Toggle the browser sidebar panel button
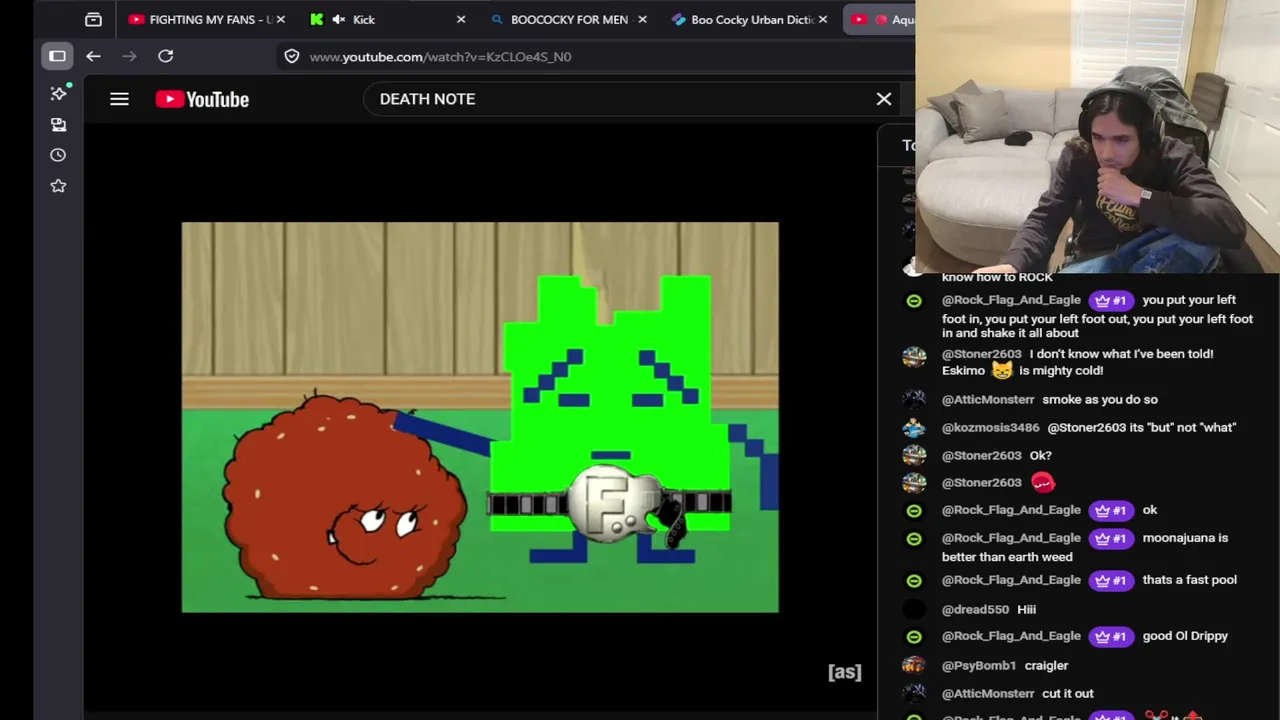 [57, 56]
